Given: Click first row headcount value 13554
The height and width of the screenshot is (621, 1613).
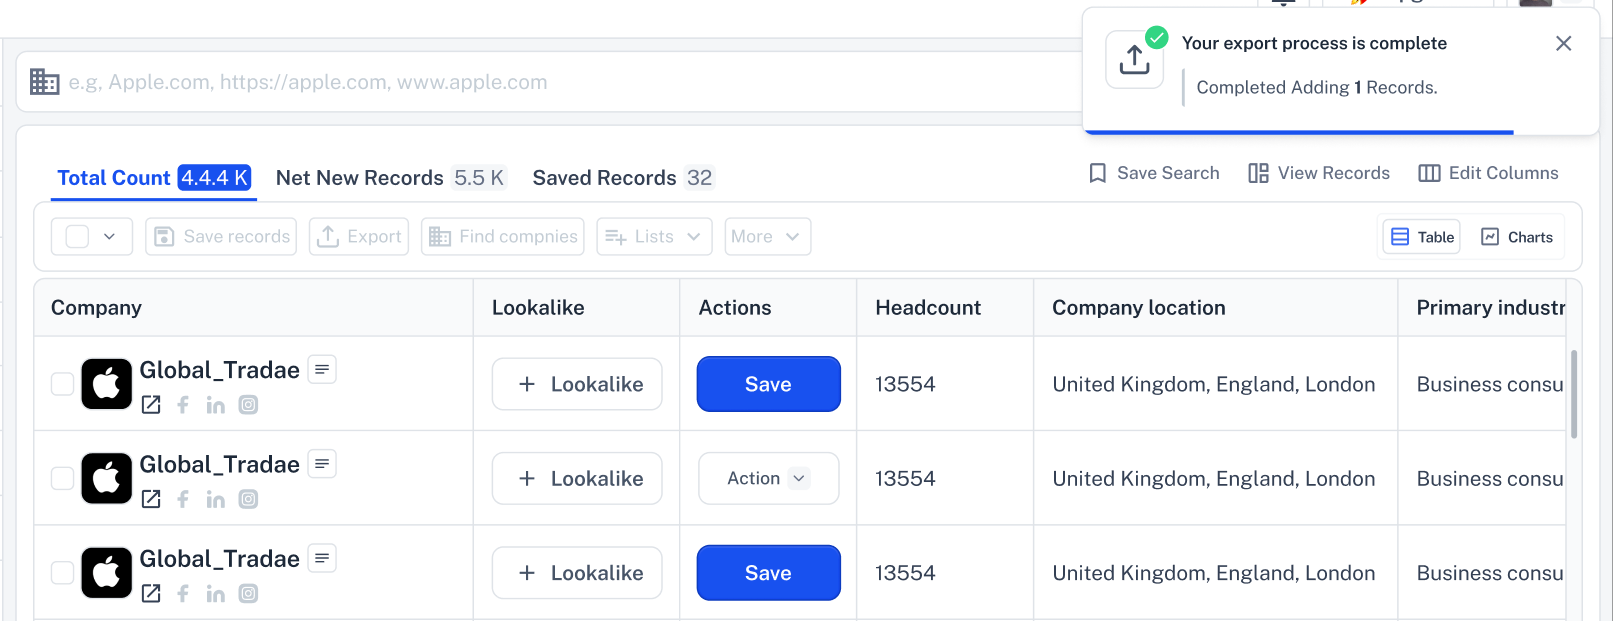Looking at the screenshot, I should [905, 384].
